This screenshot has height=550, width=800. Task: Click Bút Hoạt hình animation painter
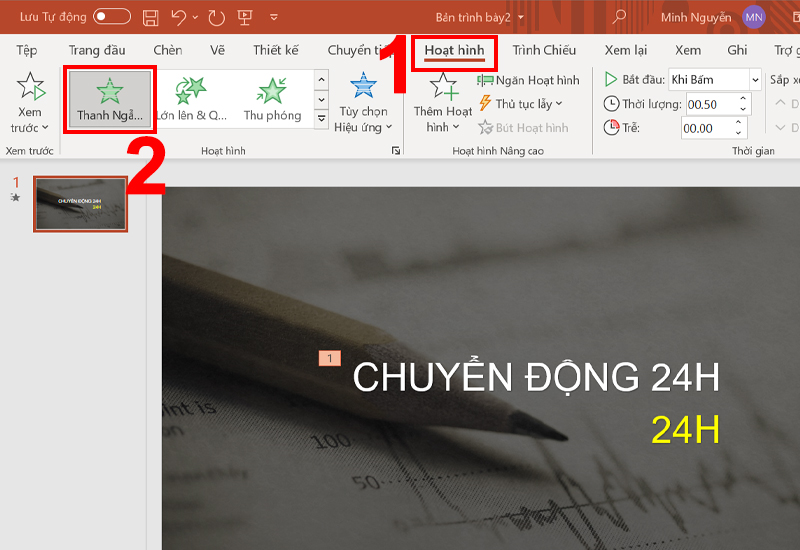(523, 128)
